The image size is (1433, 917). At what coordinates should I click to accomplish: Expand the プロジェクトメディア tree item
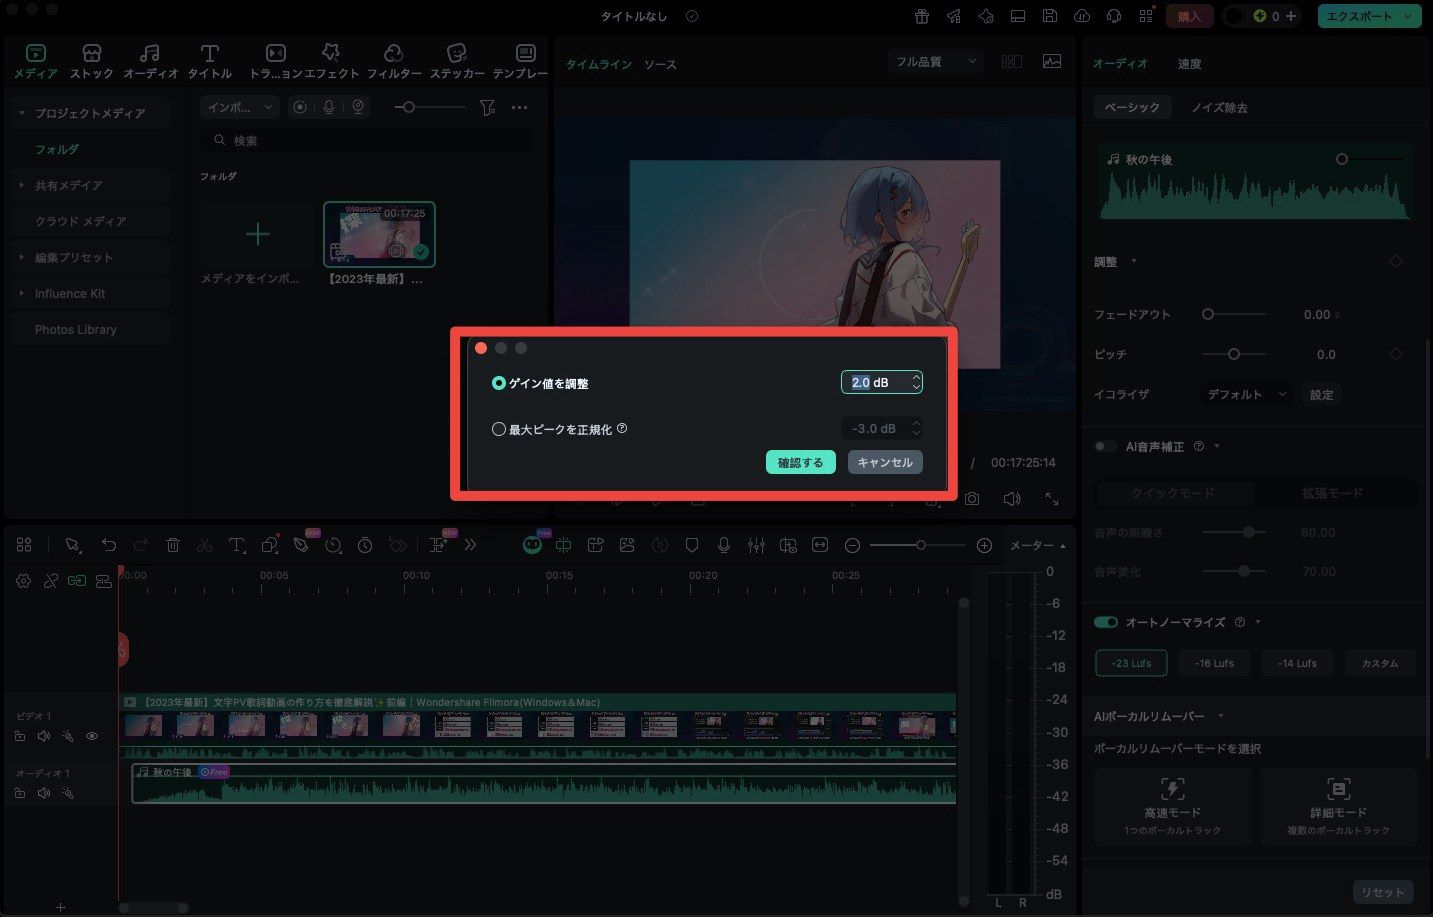coord(22,113)
